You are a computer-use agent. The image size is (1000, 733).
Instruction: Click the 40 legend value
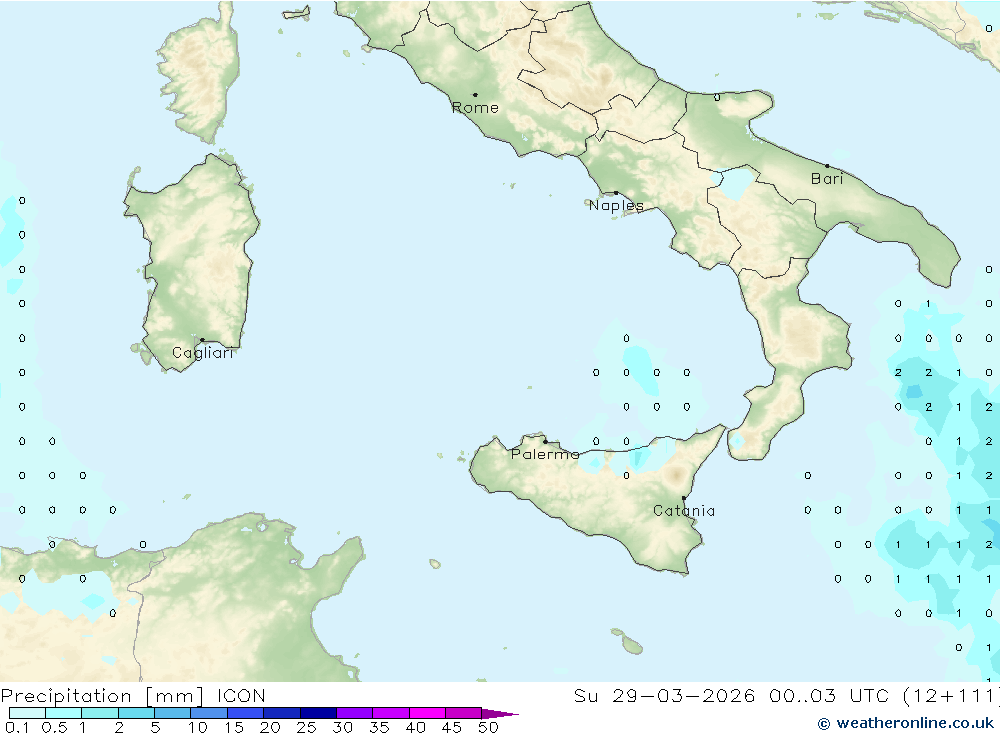coord(416,727)
